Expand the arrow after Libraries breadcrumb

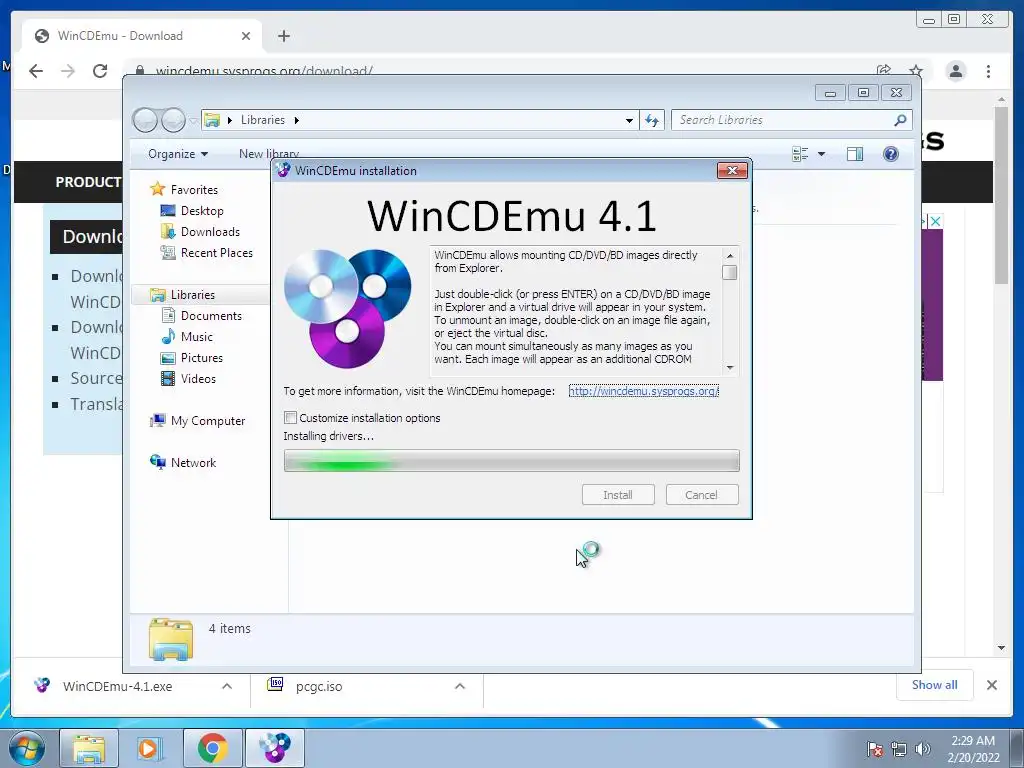coord(296,120)
